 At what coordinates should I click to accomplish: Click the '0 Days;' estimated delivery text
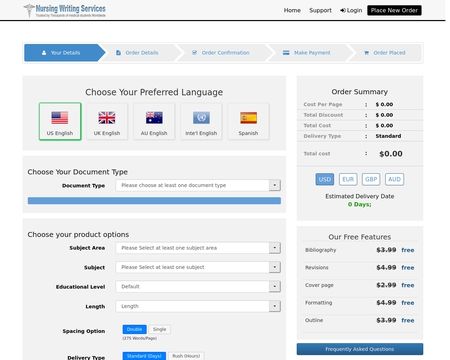(360, 204)
